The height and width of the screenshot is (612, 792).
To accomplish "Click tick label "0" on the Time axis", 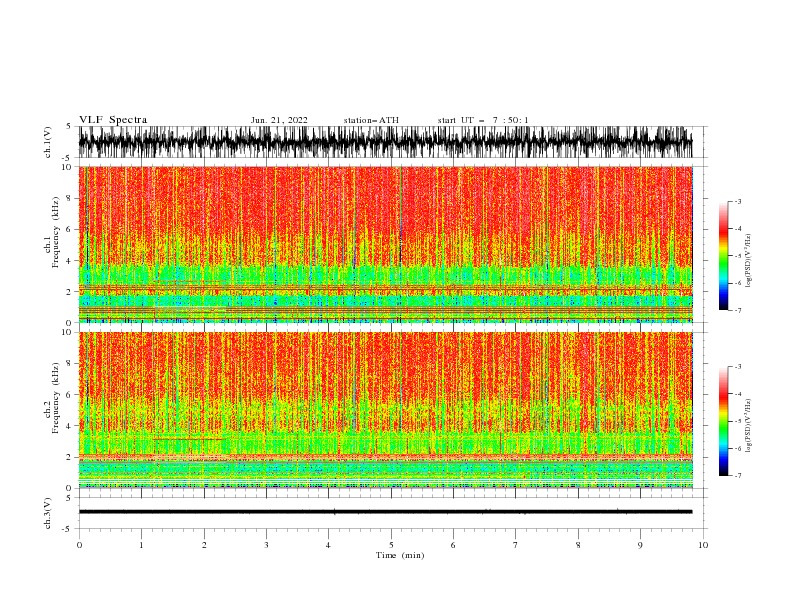I will 79,545.
